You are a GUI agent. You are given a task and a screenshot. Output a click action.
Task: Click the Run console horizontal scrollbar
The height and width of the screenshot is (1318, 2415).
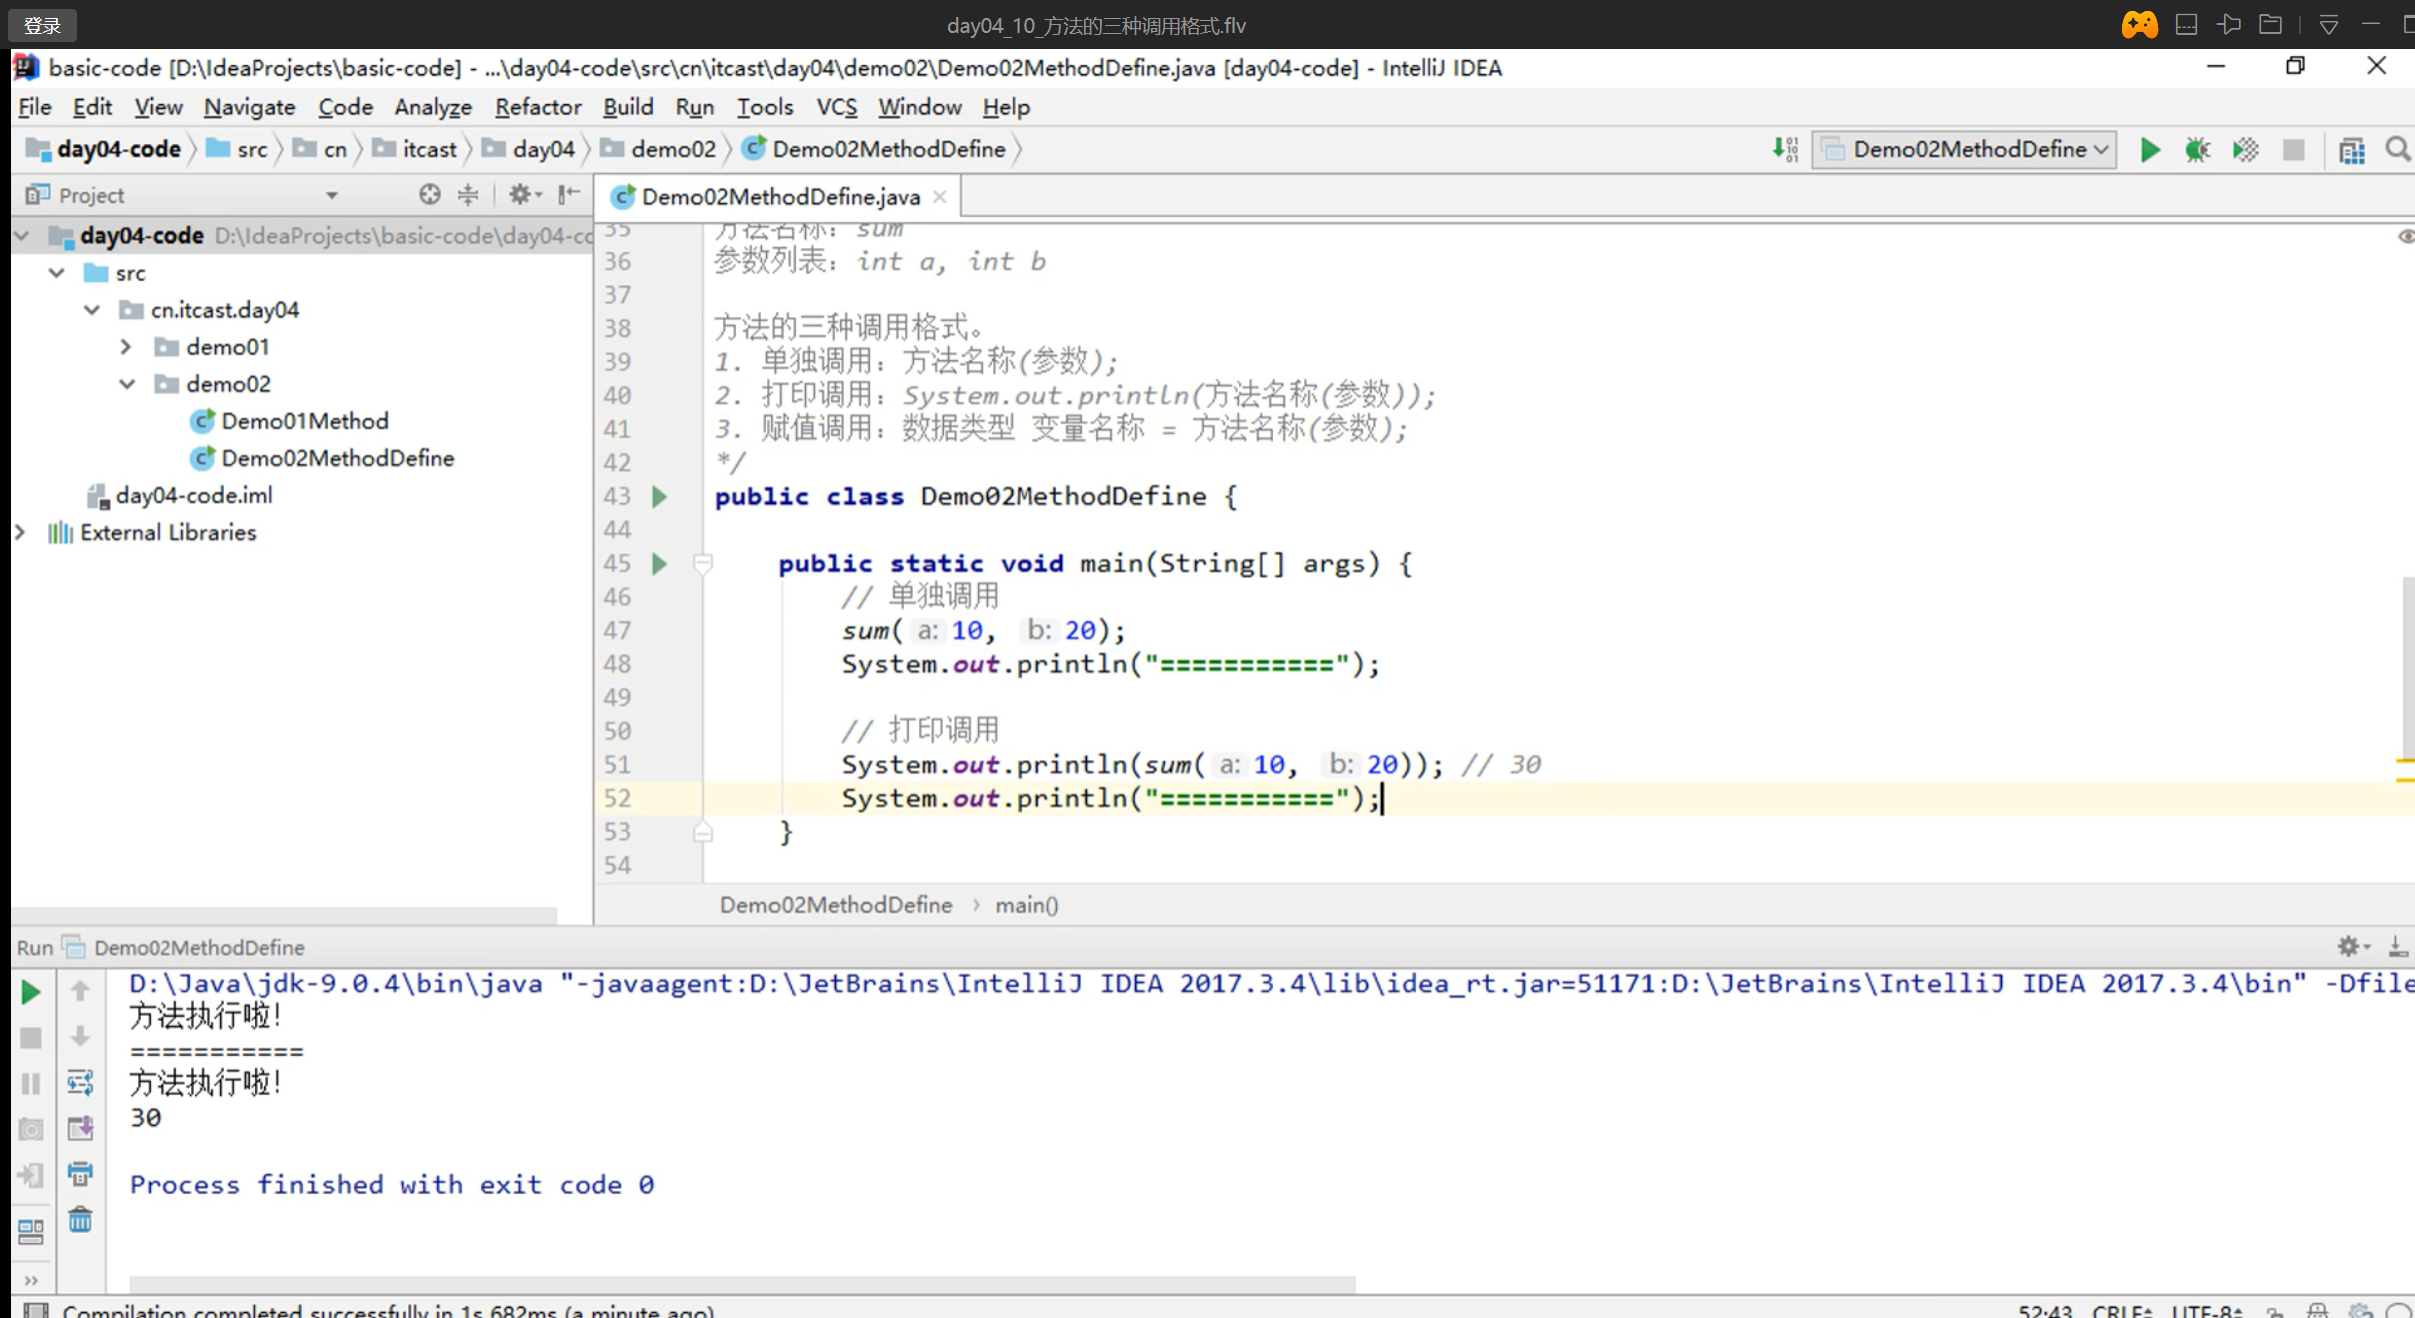click(x=740, y=1284)
